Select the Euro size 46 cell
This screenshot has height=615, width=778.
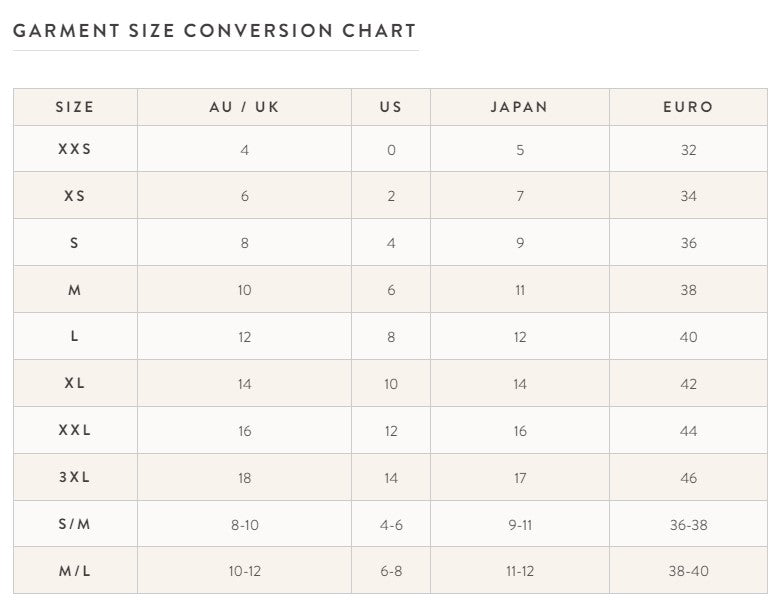pyautogui.click(x=688, y=478)
